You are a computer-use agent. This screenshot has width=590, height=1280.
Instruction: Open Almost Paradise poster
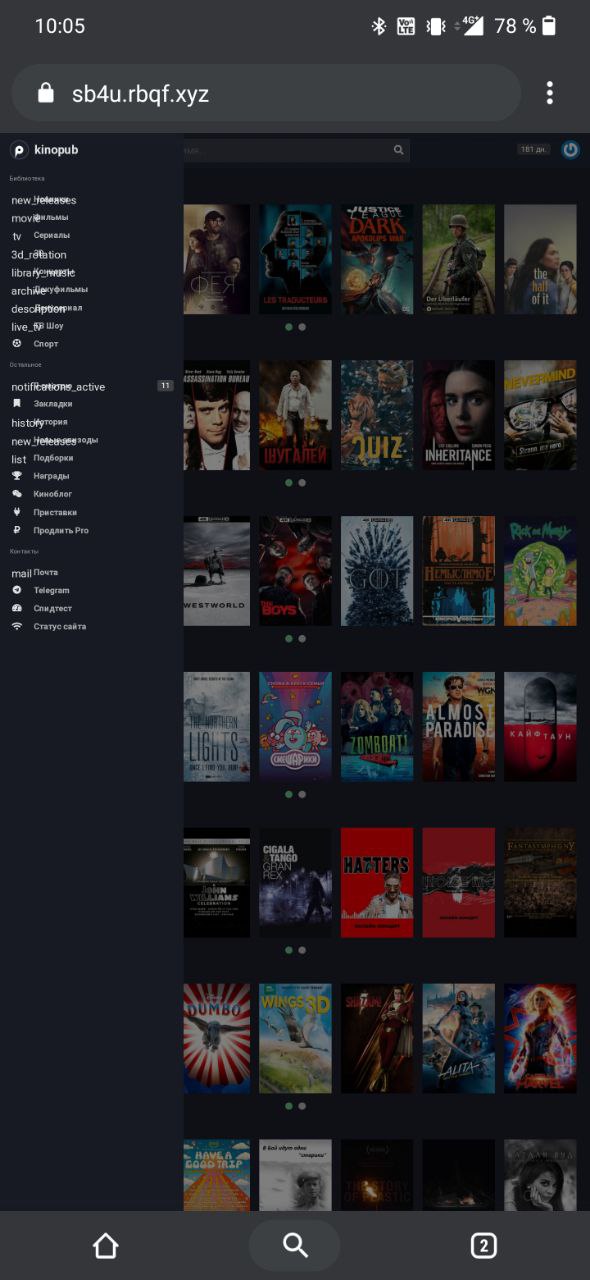tap(458, 727)
